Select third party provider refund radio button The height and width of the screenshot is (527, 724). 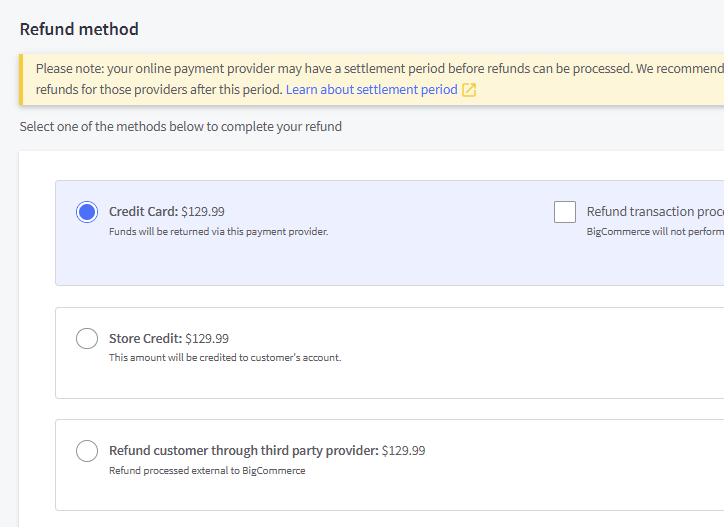(x=87, y=451)
